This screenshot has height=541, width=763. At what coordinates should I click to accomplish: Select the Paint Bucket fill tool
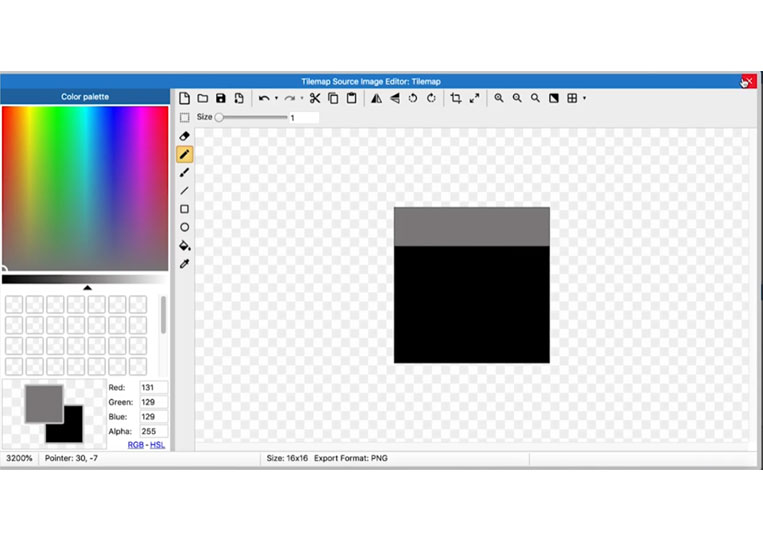point(185,246)
